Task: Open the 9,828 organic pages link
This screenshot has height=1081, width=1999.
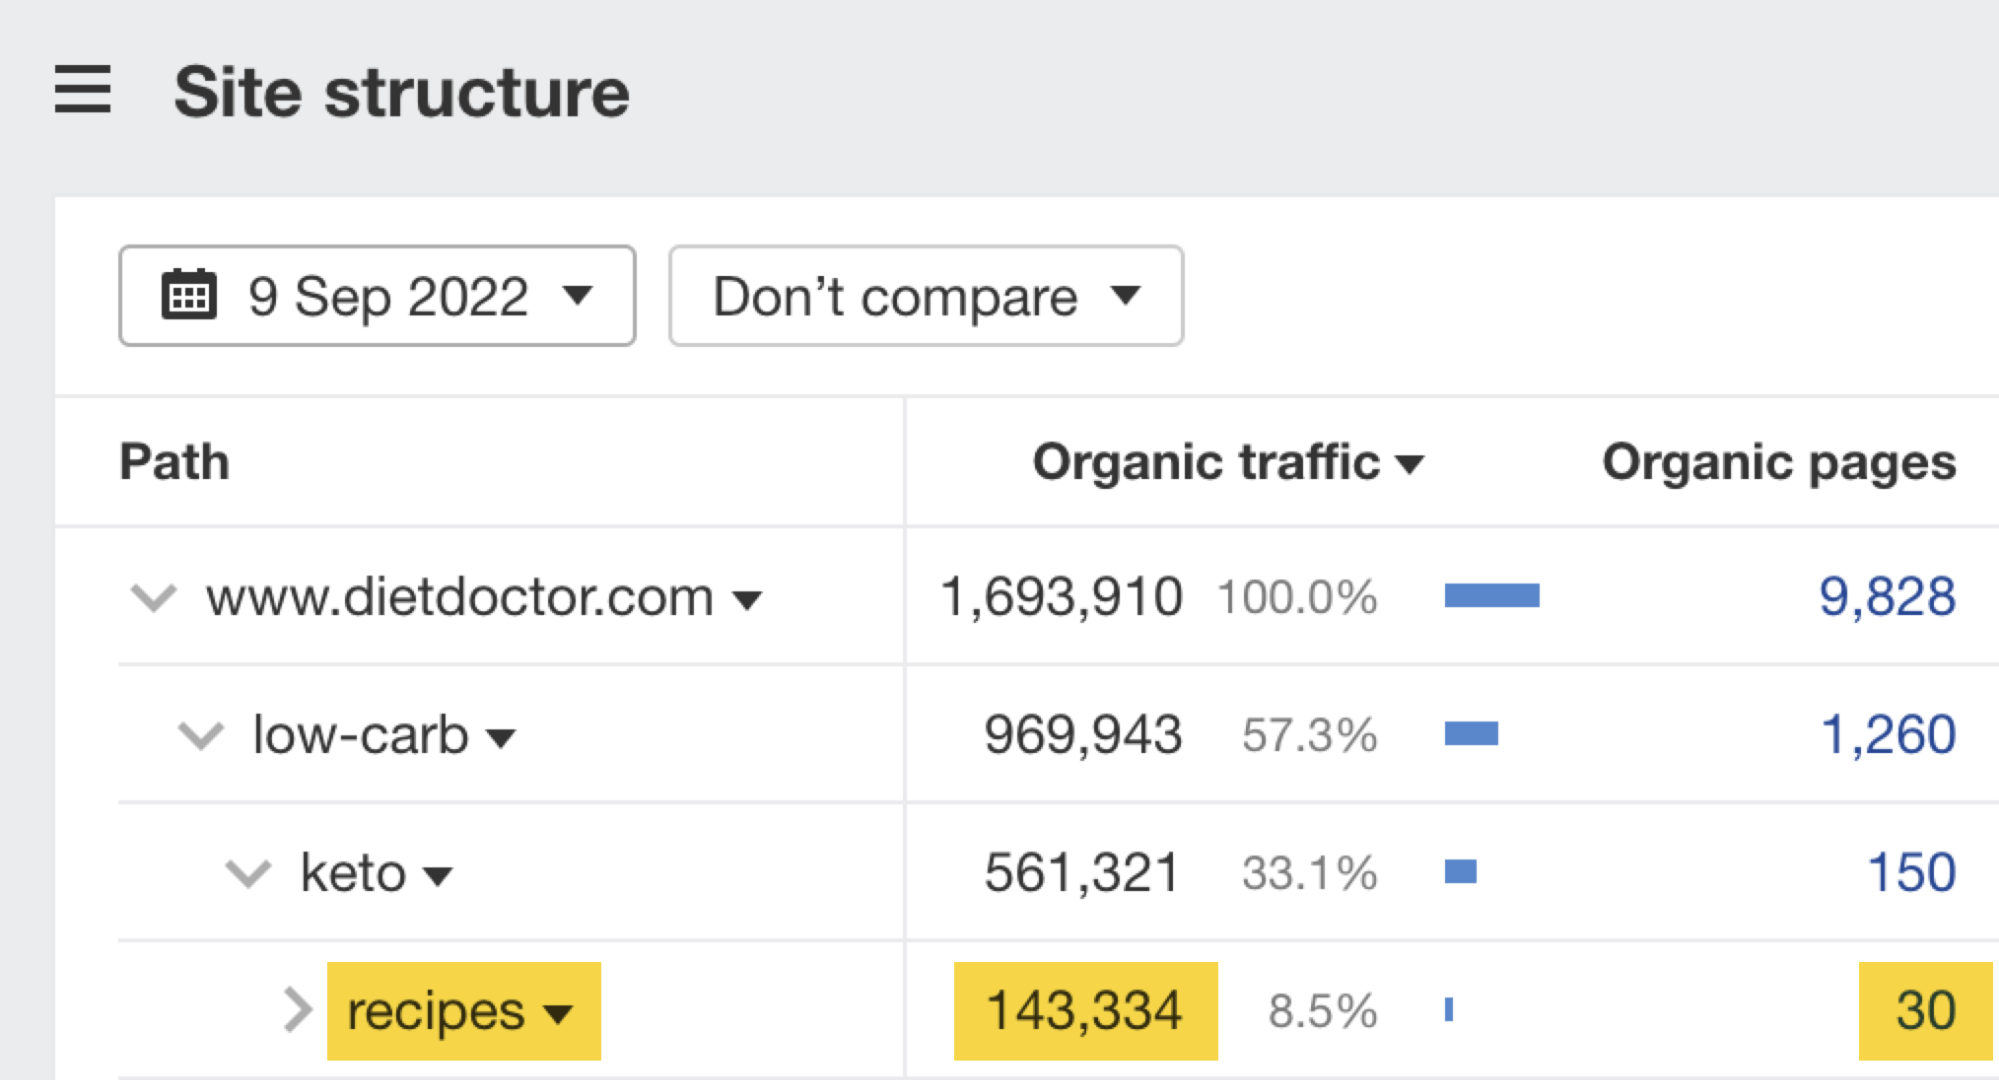Action: 1887,597
